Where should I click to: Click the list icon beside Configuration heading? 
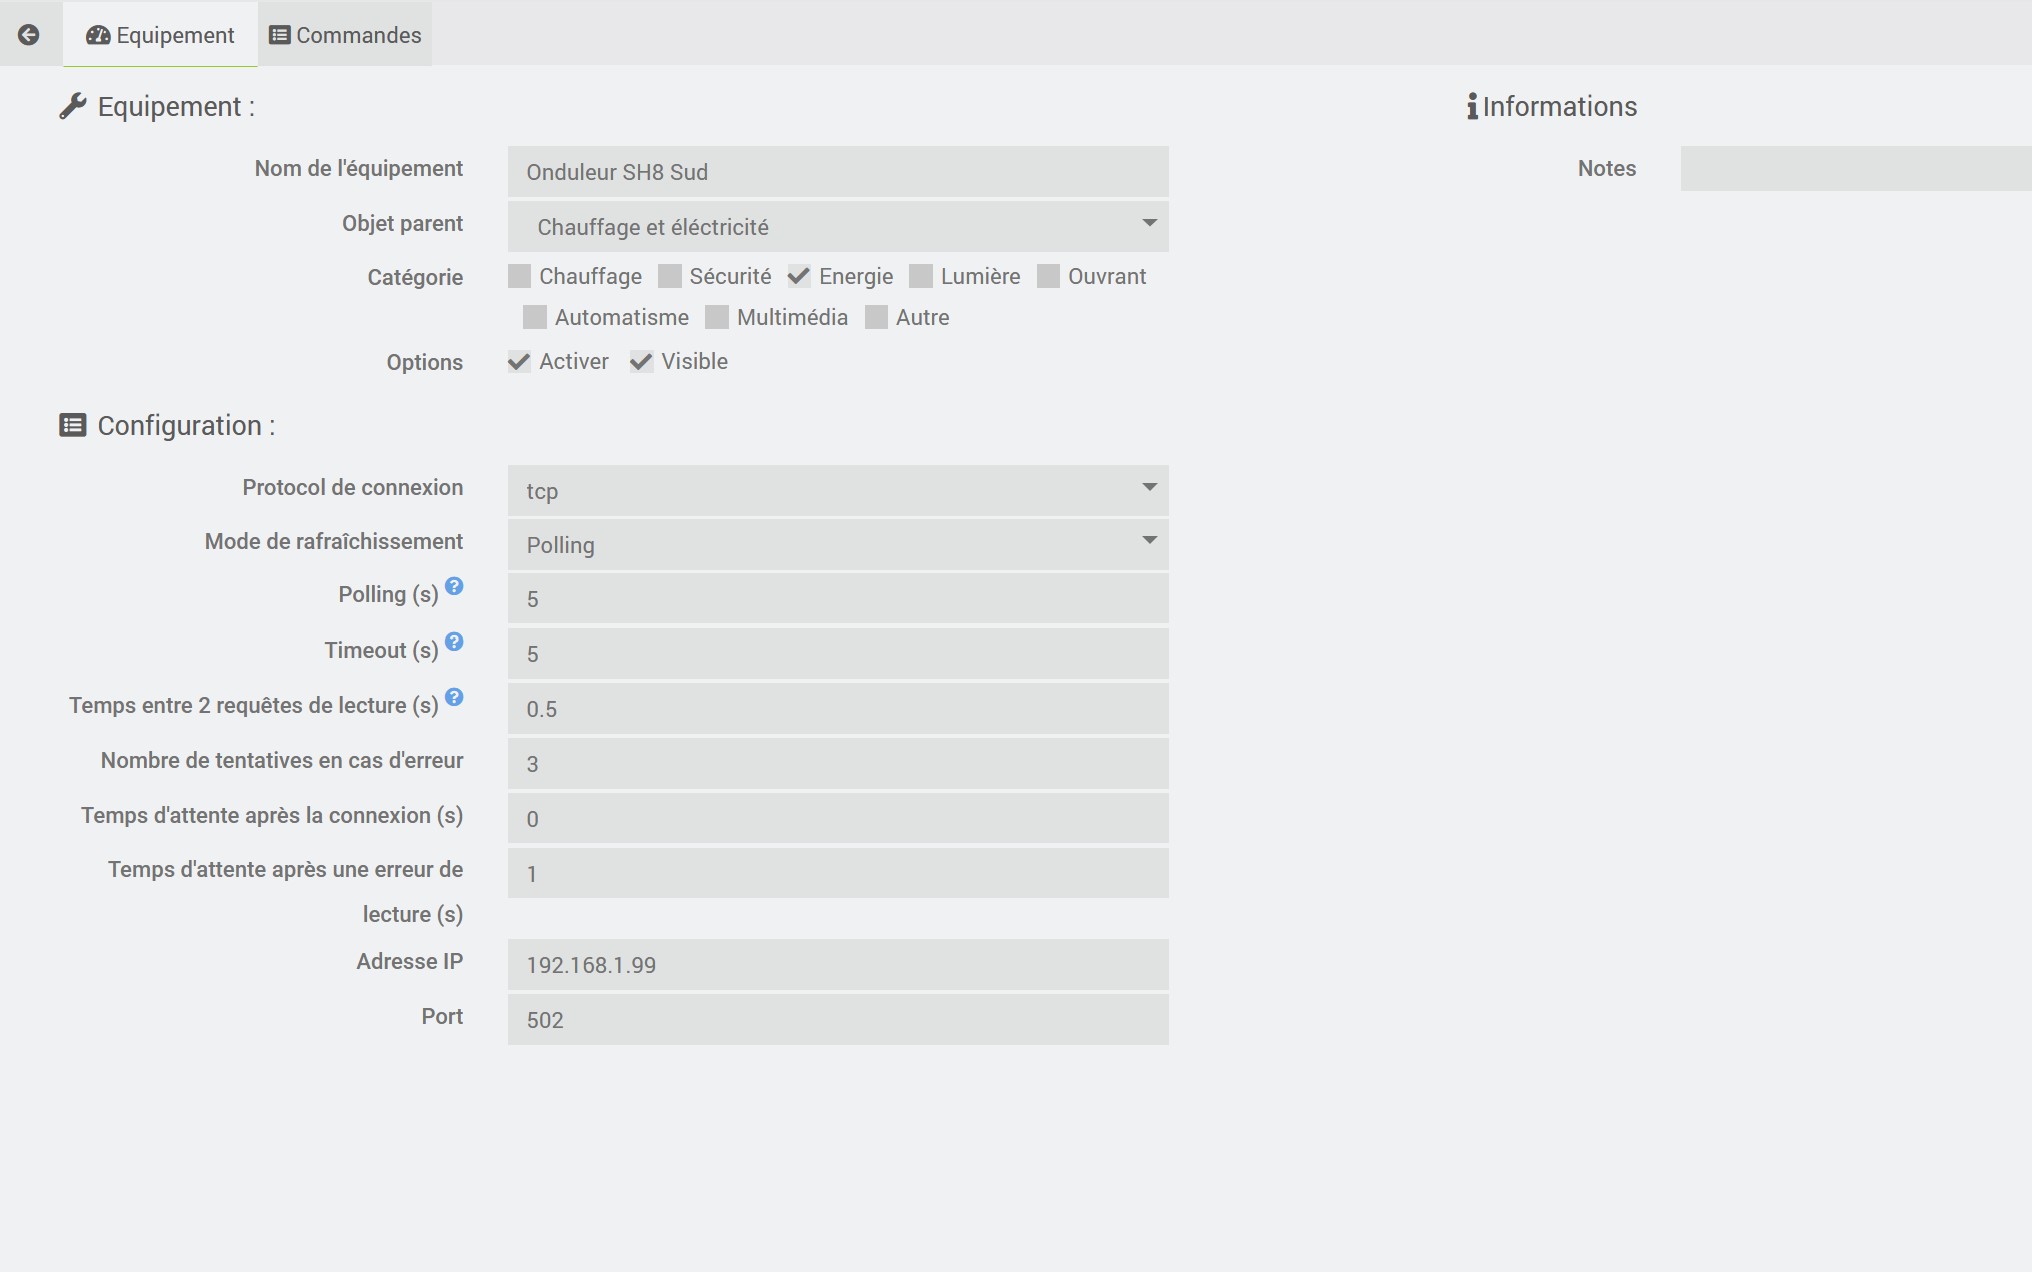click(72, 425)
